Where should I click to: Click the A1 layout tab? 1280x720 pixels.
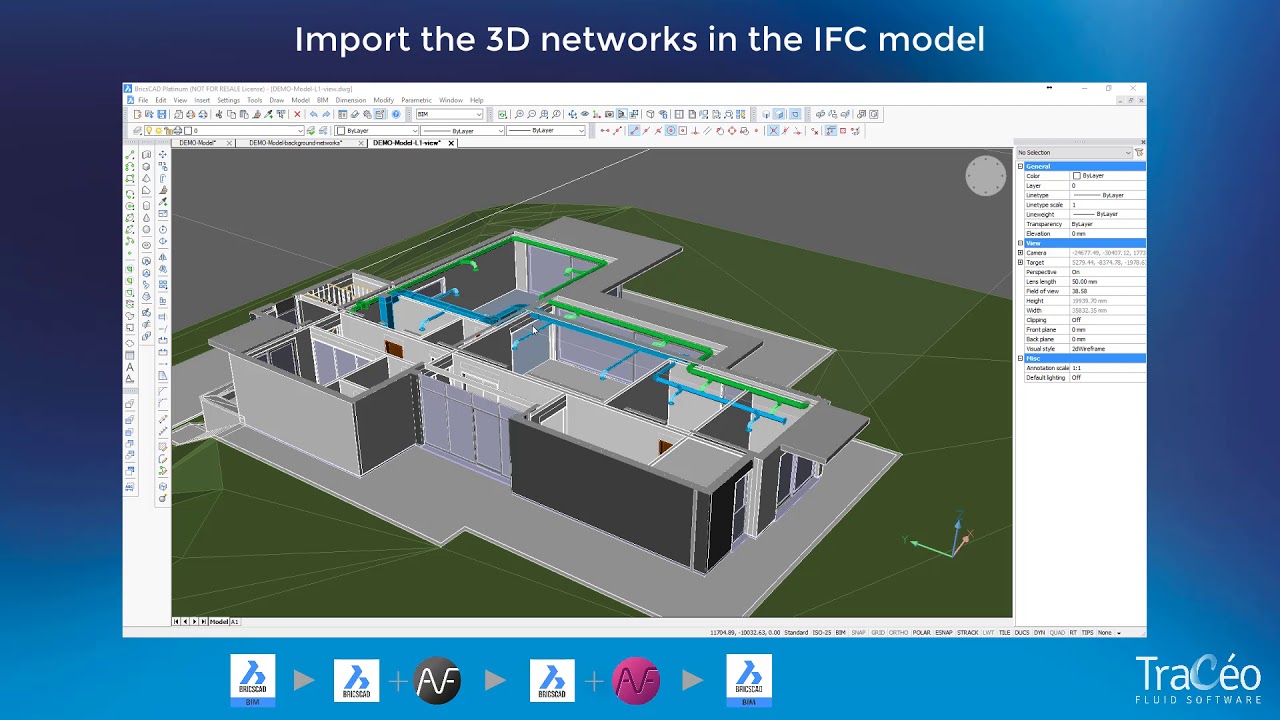click(x=235, y=621)
